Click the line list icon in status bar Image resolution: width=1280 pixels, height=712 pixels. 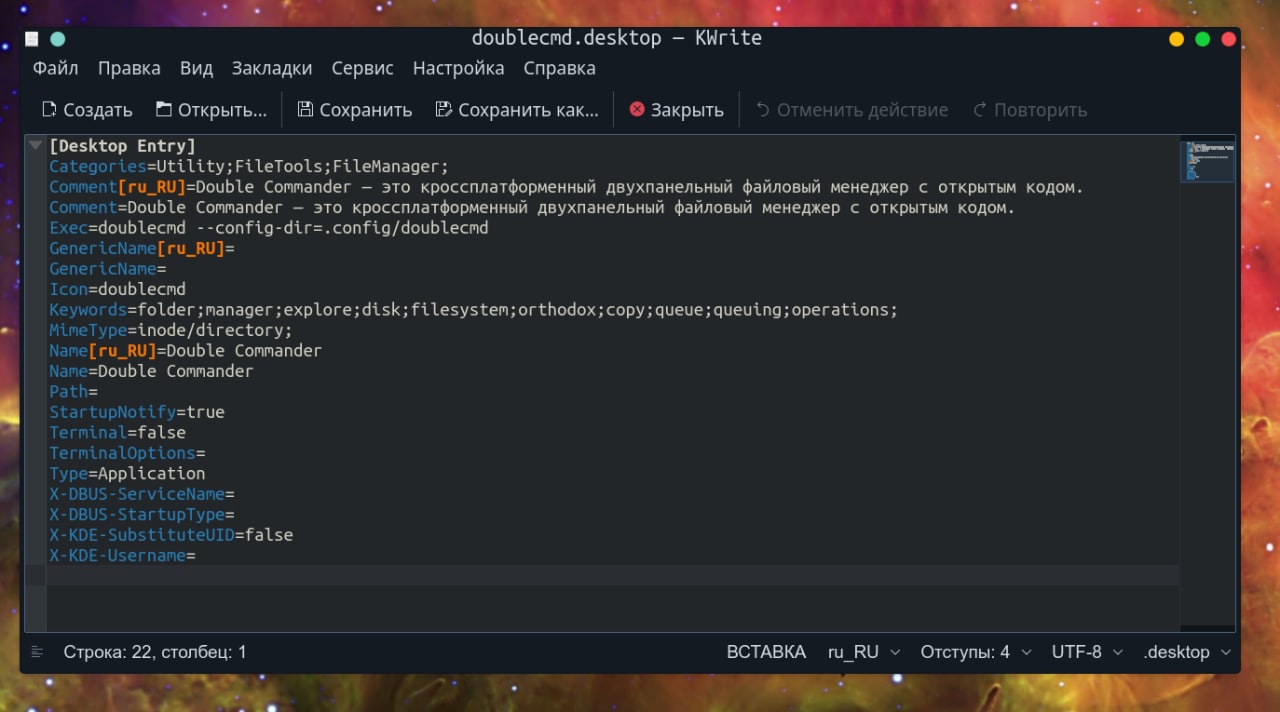[37, 652]
